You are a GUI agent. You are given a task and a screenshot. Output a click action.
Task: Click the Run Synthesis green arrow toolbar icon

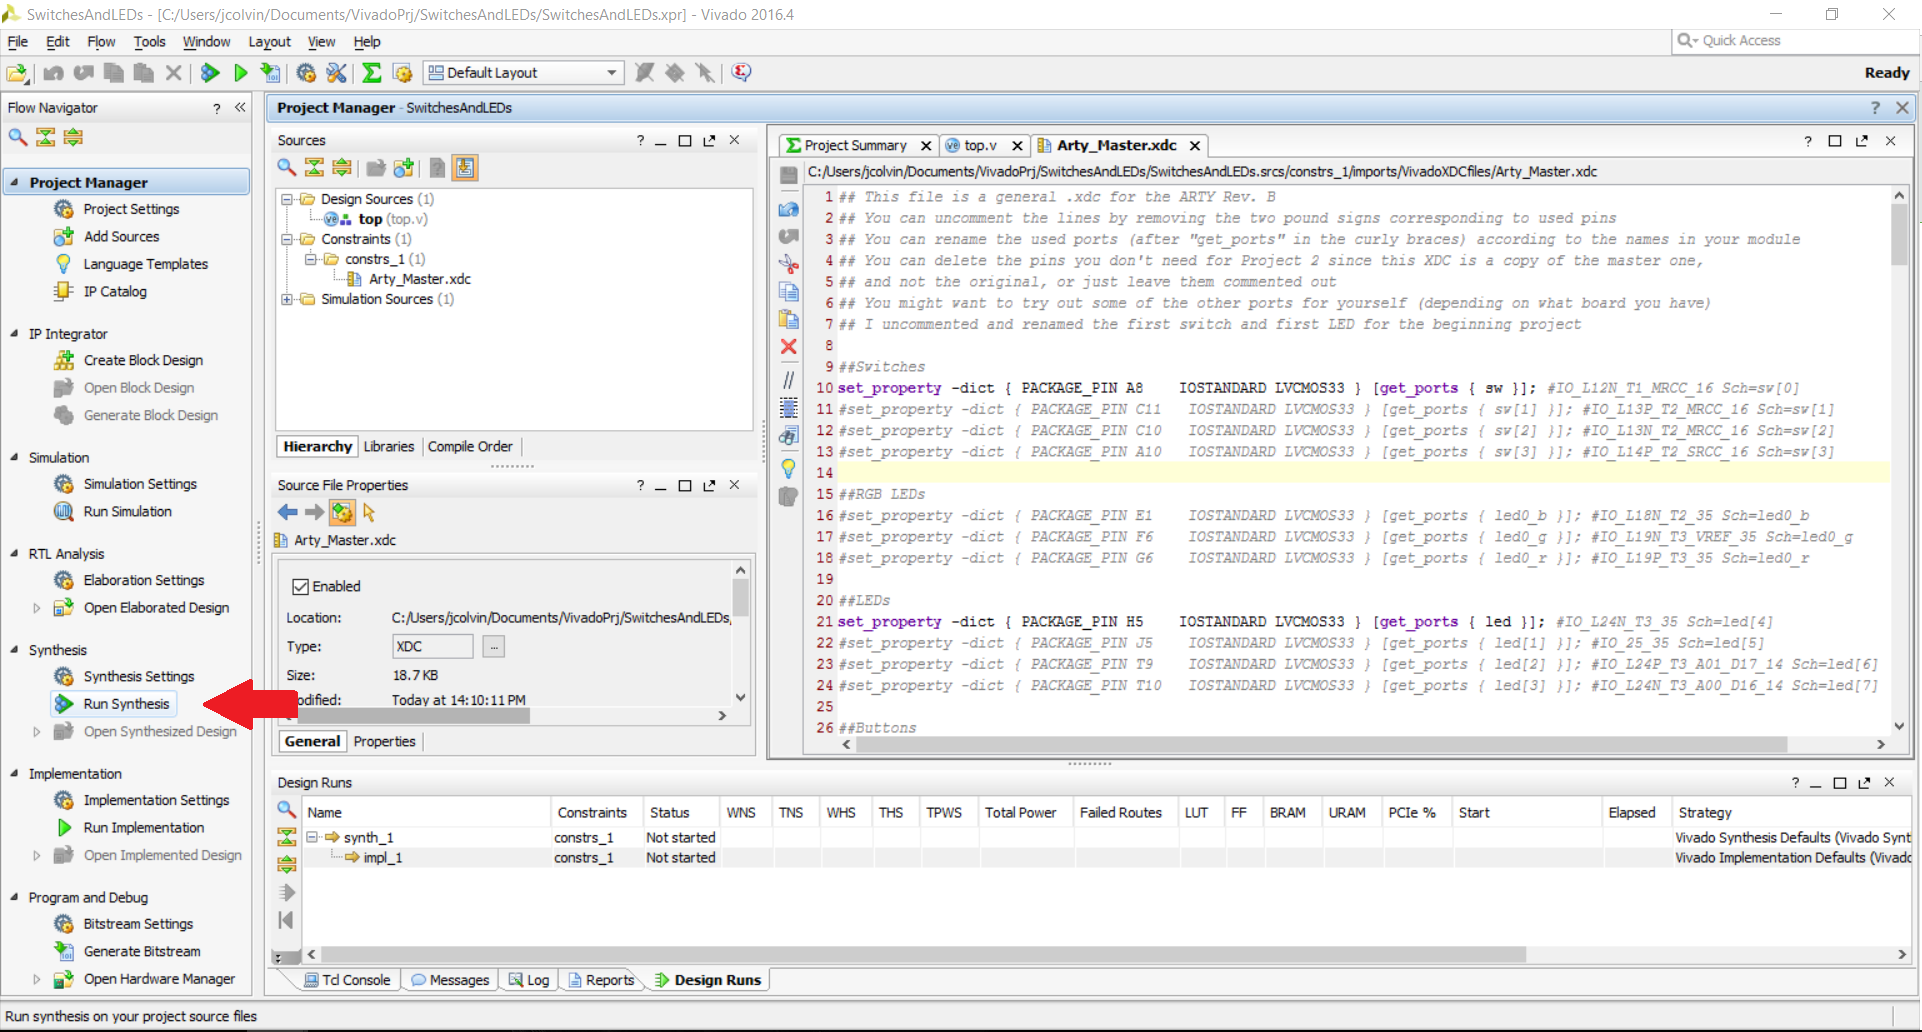pyautogui.click(x=210, y=73)
